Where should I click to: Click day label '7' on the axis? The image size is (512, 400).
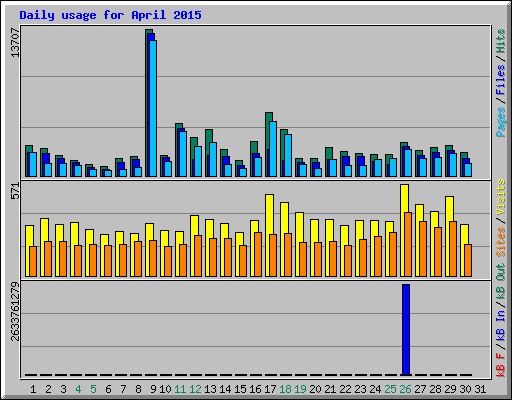coord(123,389)
